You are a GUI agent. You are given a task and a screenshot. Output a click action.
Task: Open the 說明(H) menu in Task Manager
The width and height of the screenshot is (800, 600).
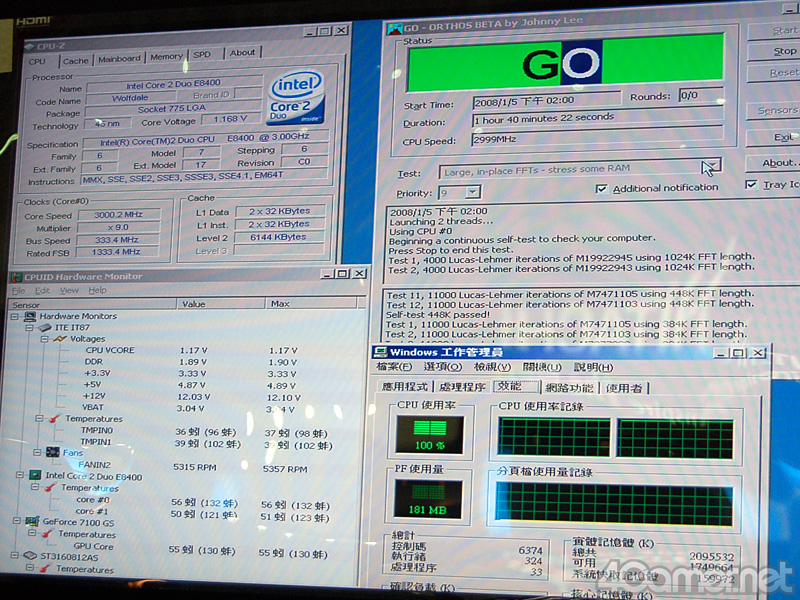(593, 367)
